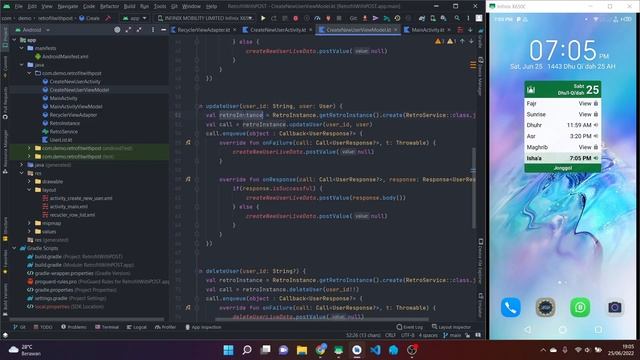Click the Windows Start button

click(x=229, y=350)
